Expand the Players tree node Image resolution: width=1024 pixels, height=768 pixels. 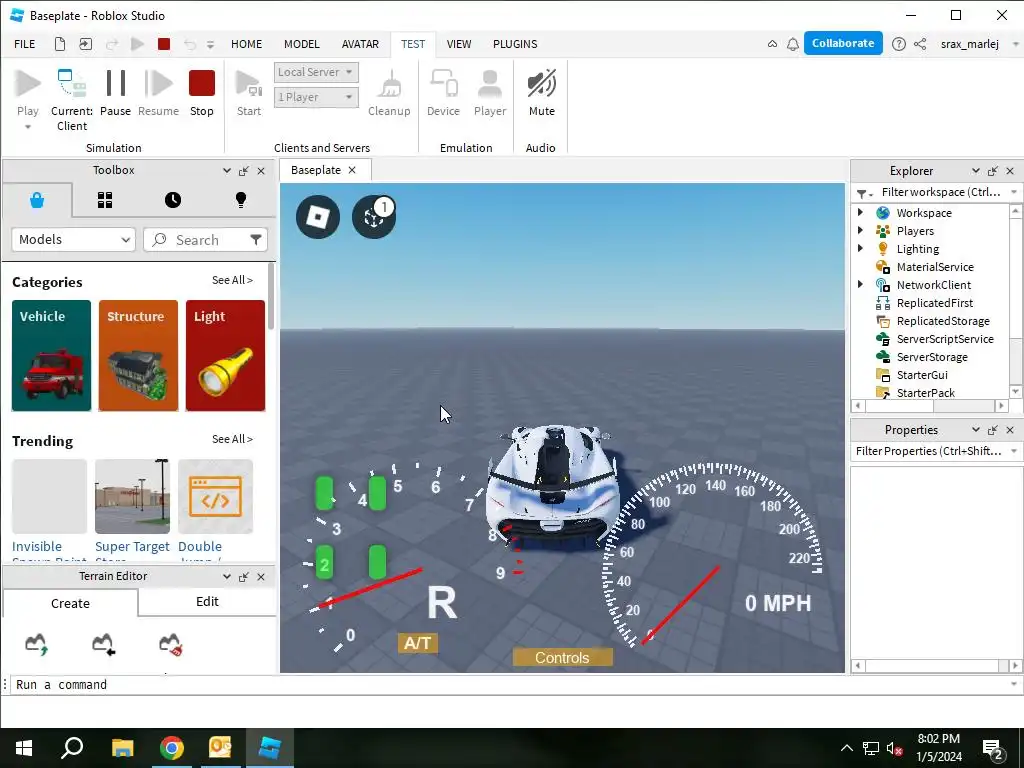tap(860, 230)
